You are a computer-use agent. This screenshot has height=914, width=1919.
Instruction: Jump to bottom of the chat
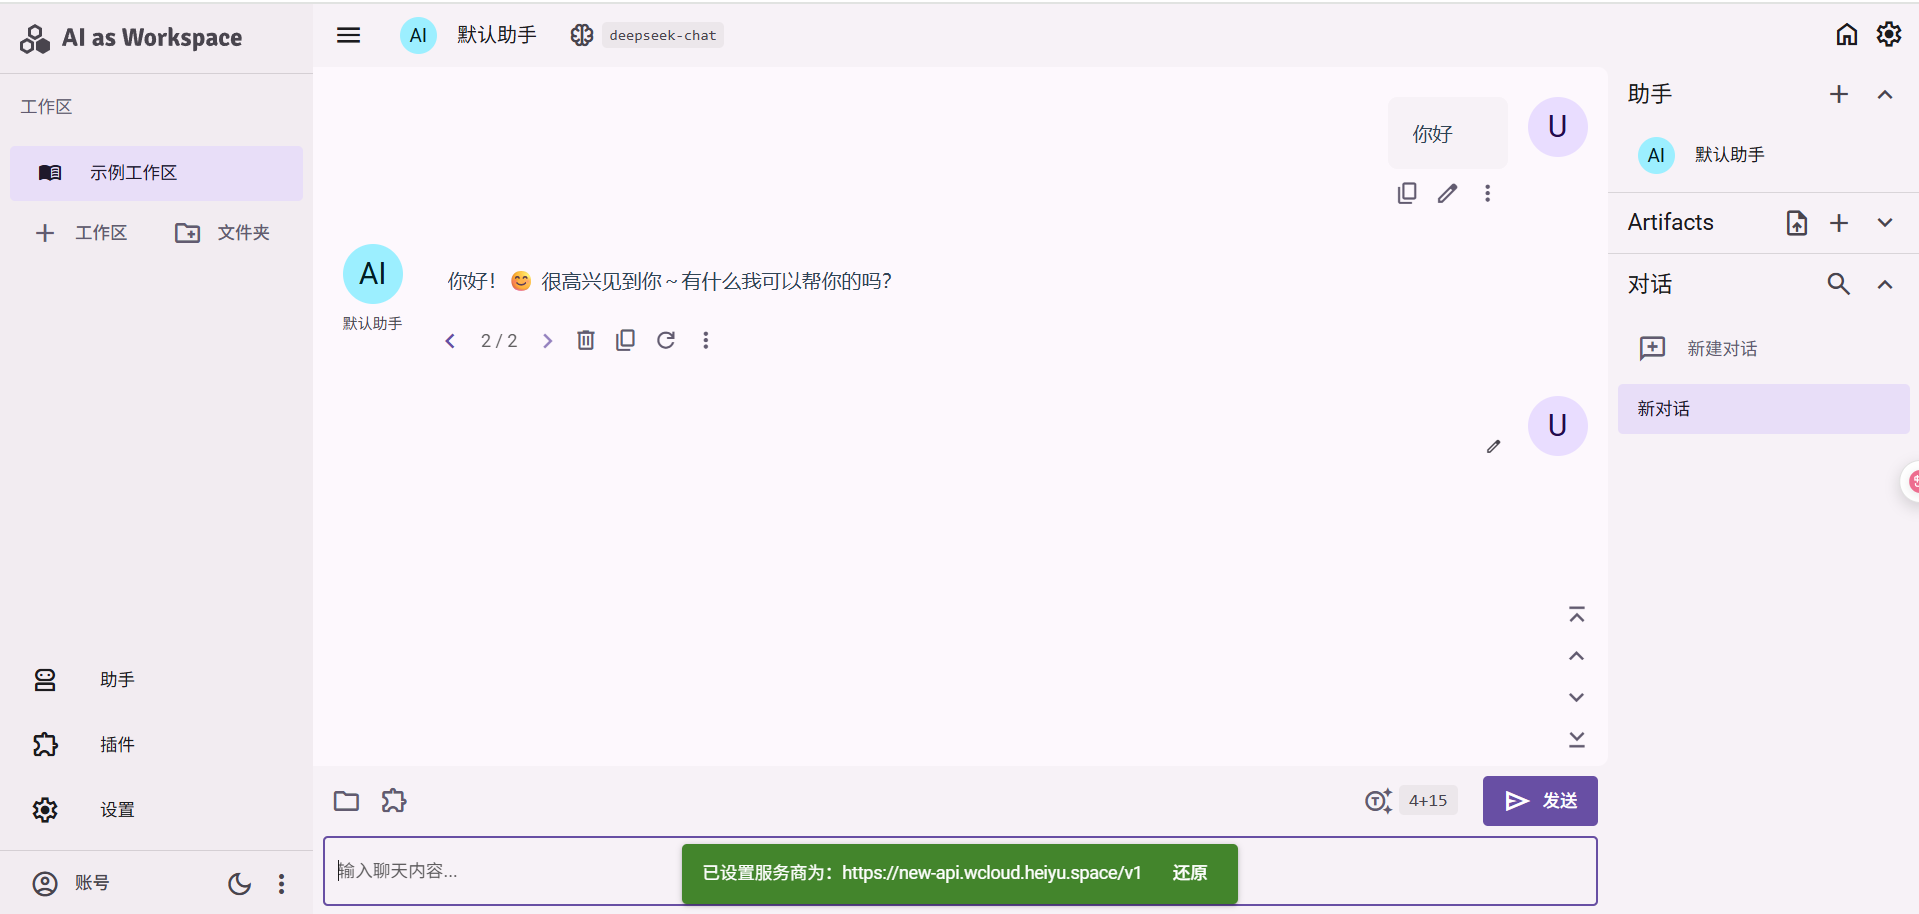1577,739
